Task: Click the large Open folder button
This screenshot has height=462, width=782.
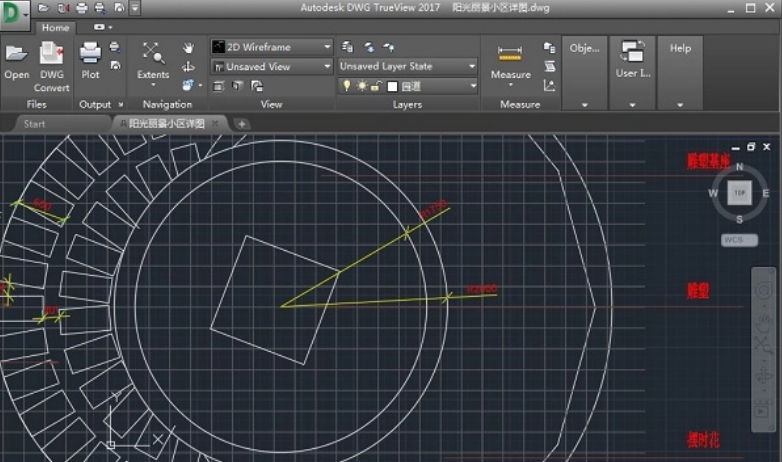Action: click(16, 61)
